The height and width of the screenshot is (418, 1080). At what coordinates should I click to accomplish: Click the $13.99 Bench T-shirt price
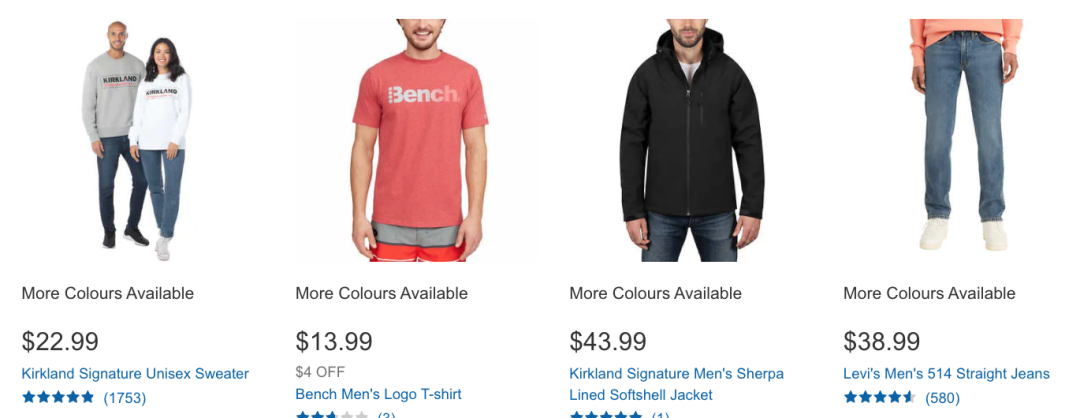(x=334, y=342)
